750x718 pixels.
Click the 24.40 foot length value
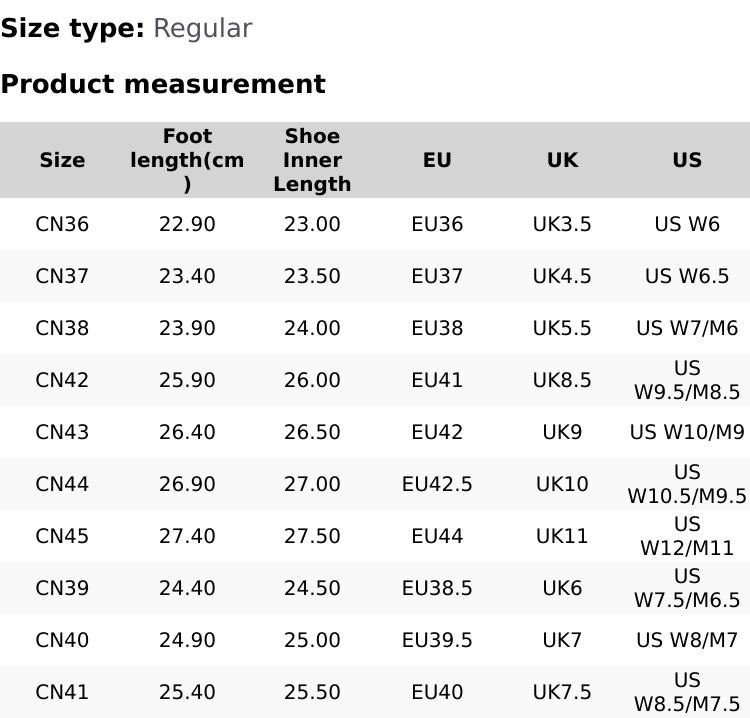tap(187, 588)
